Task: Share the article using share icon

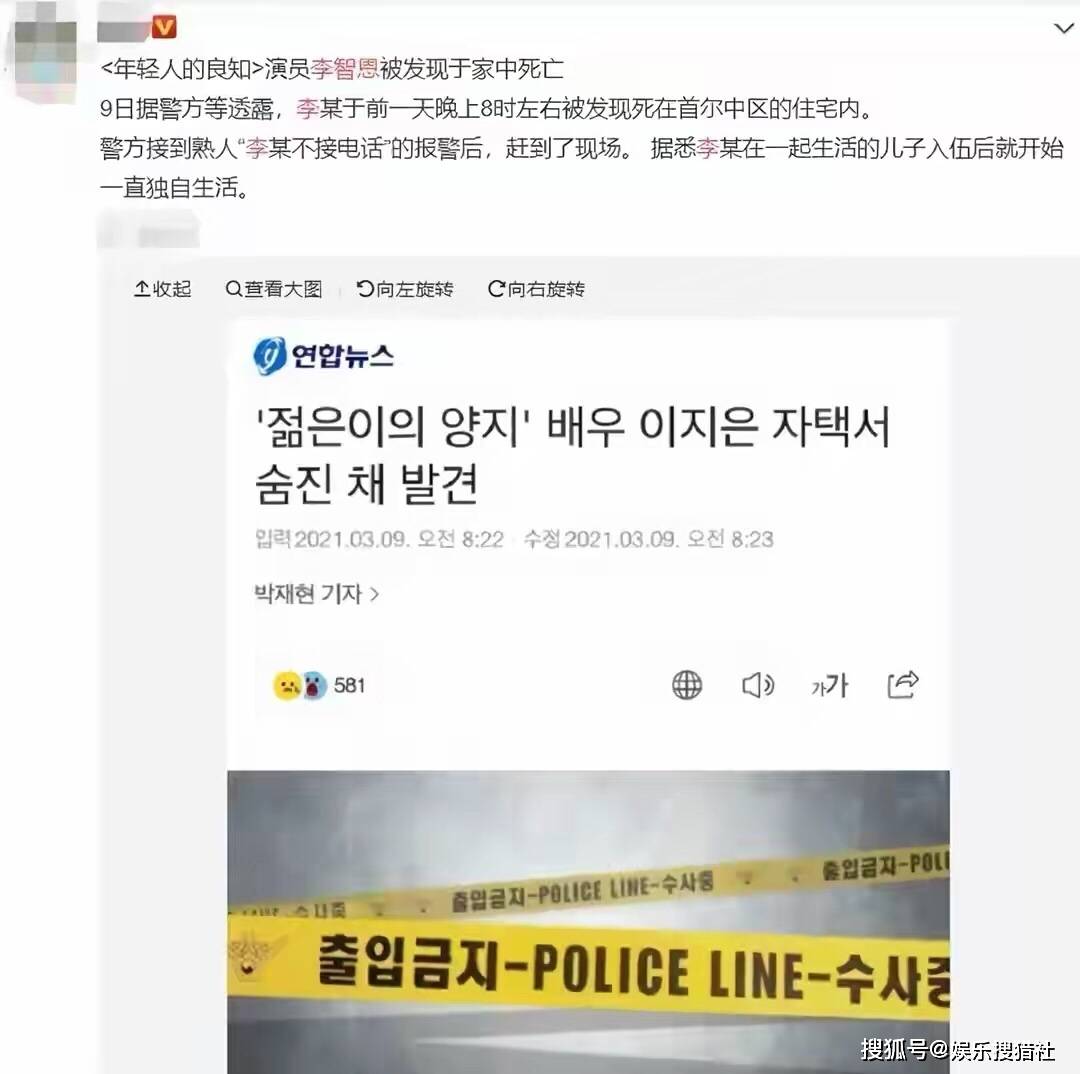Action: coord(902,684)
